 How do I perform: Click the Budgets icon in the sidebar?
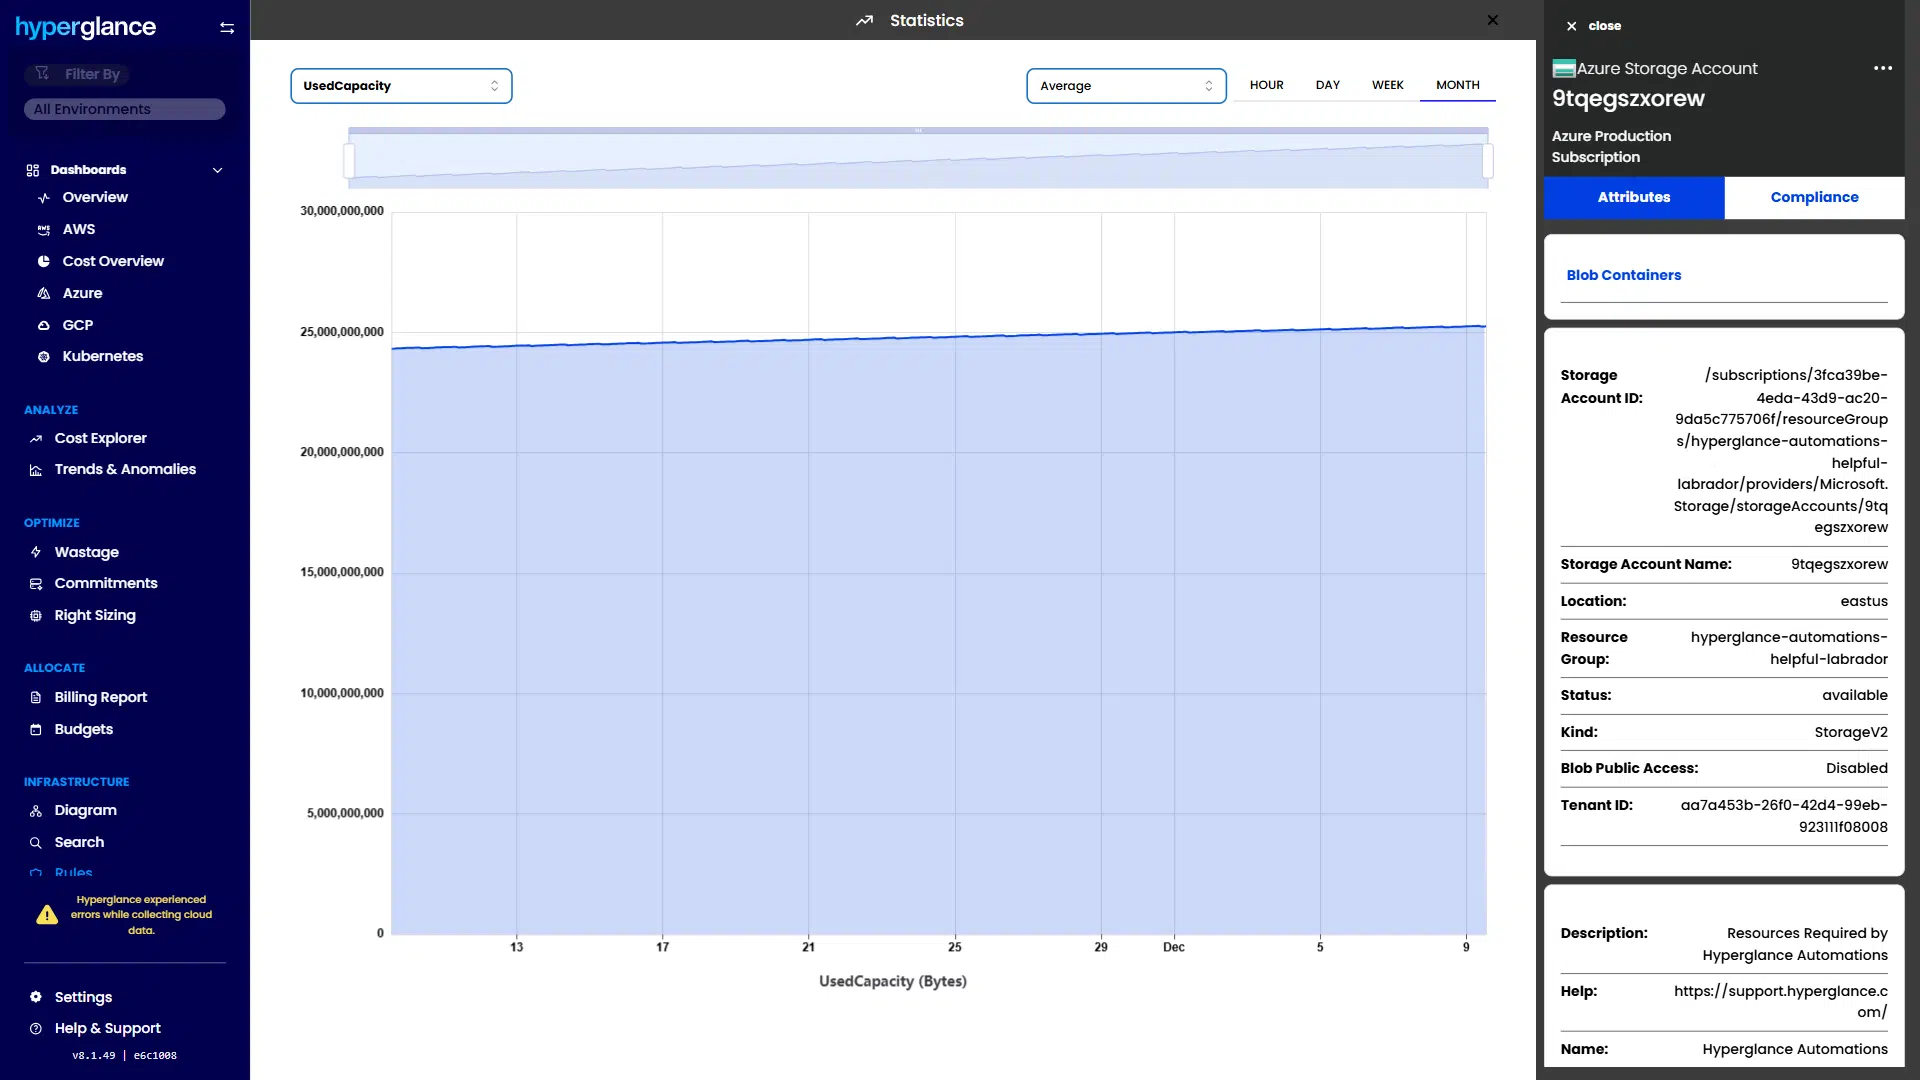point(36,730)
